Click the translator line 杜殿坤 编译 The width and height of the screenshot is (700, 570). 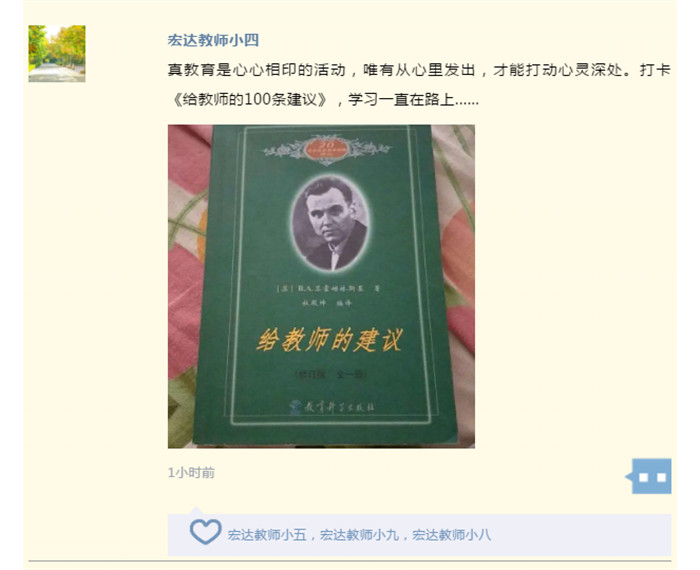[327, 303]
